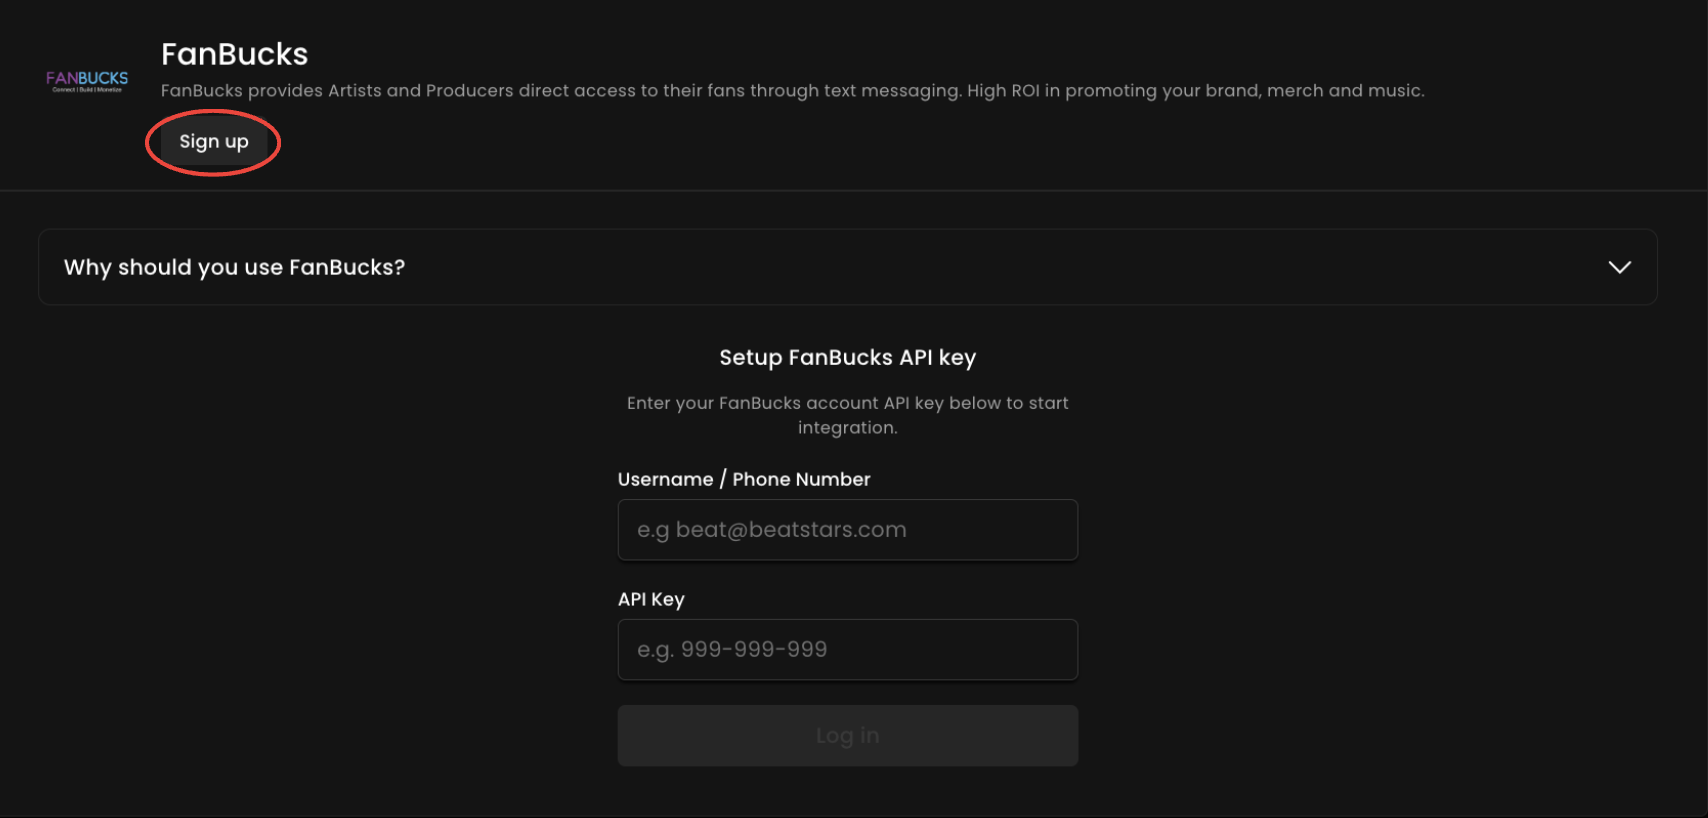Click the Sign up button
The image size is (1708, 818).
pos(213,142)
